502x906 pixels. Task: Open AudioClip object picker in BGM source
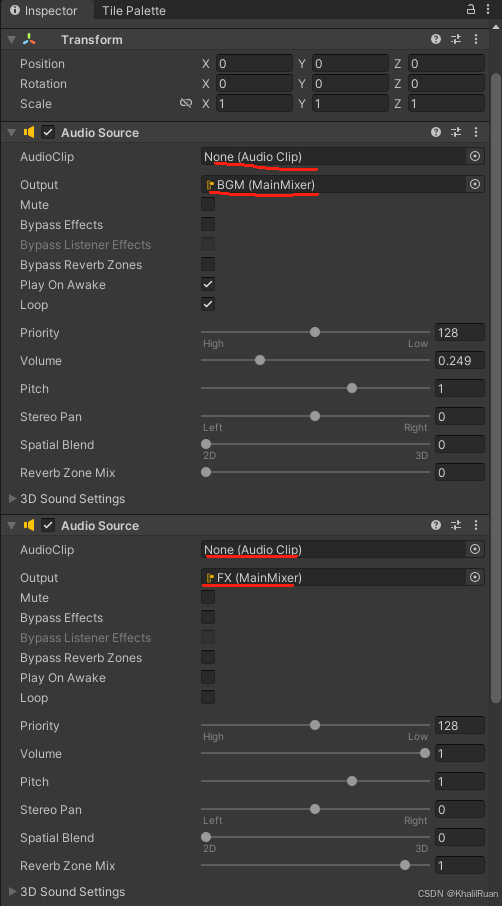click(x=475, y=156)
